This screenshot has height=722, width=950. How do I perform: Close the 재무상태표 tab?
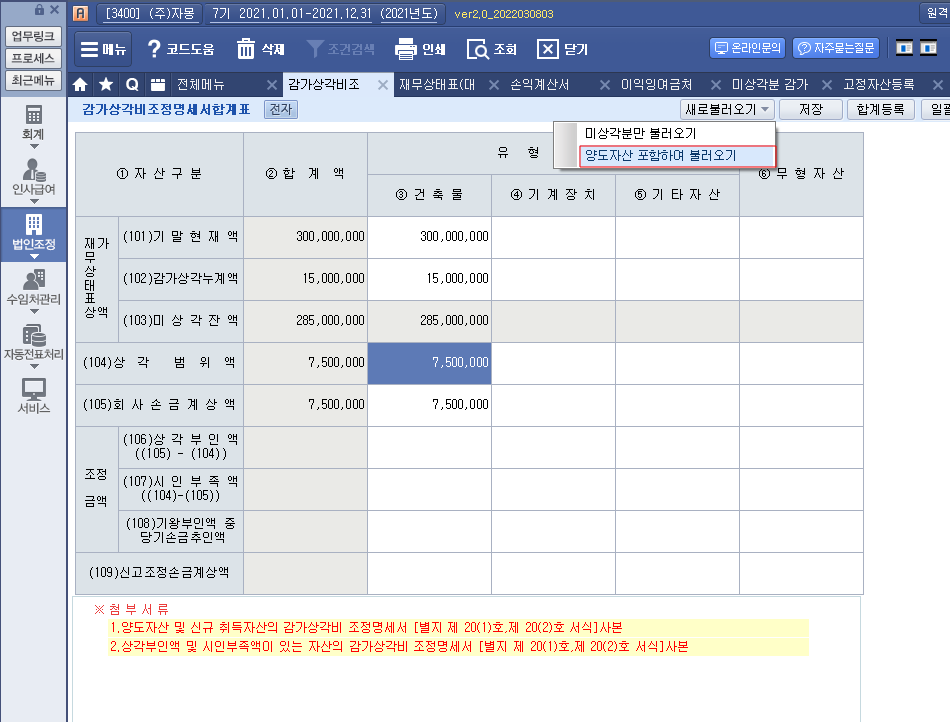[494, 85]
